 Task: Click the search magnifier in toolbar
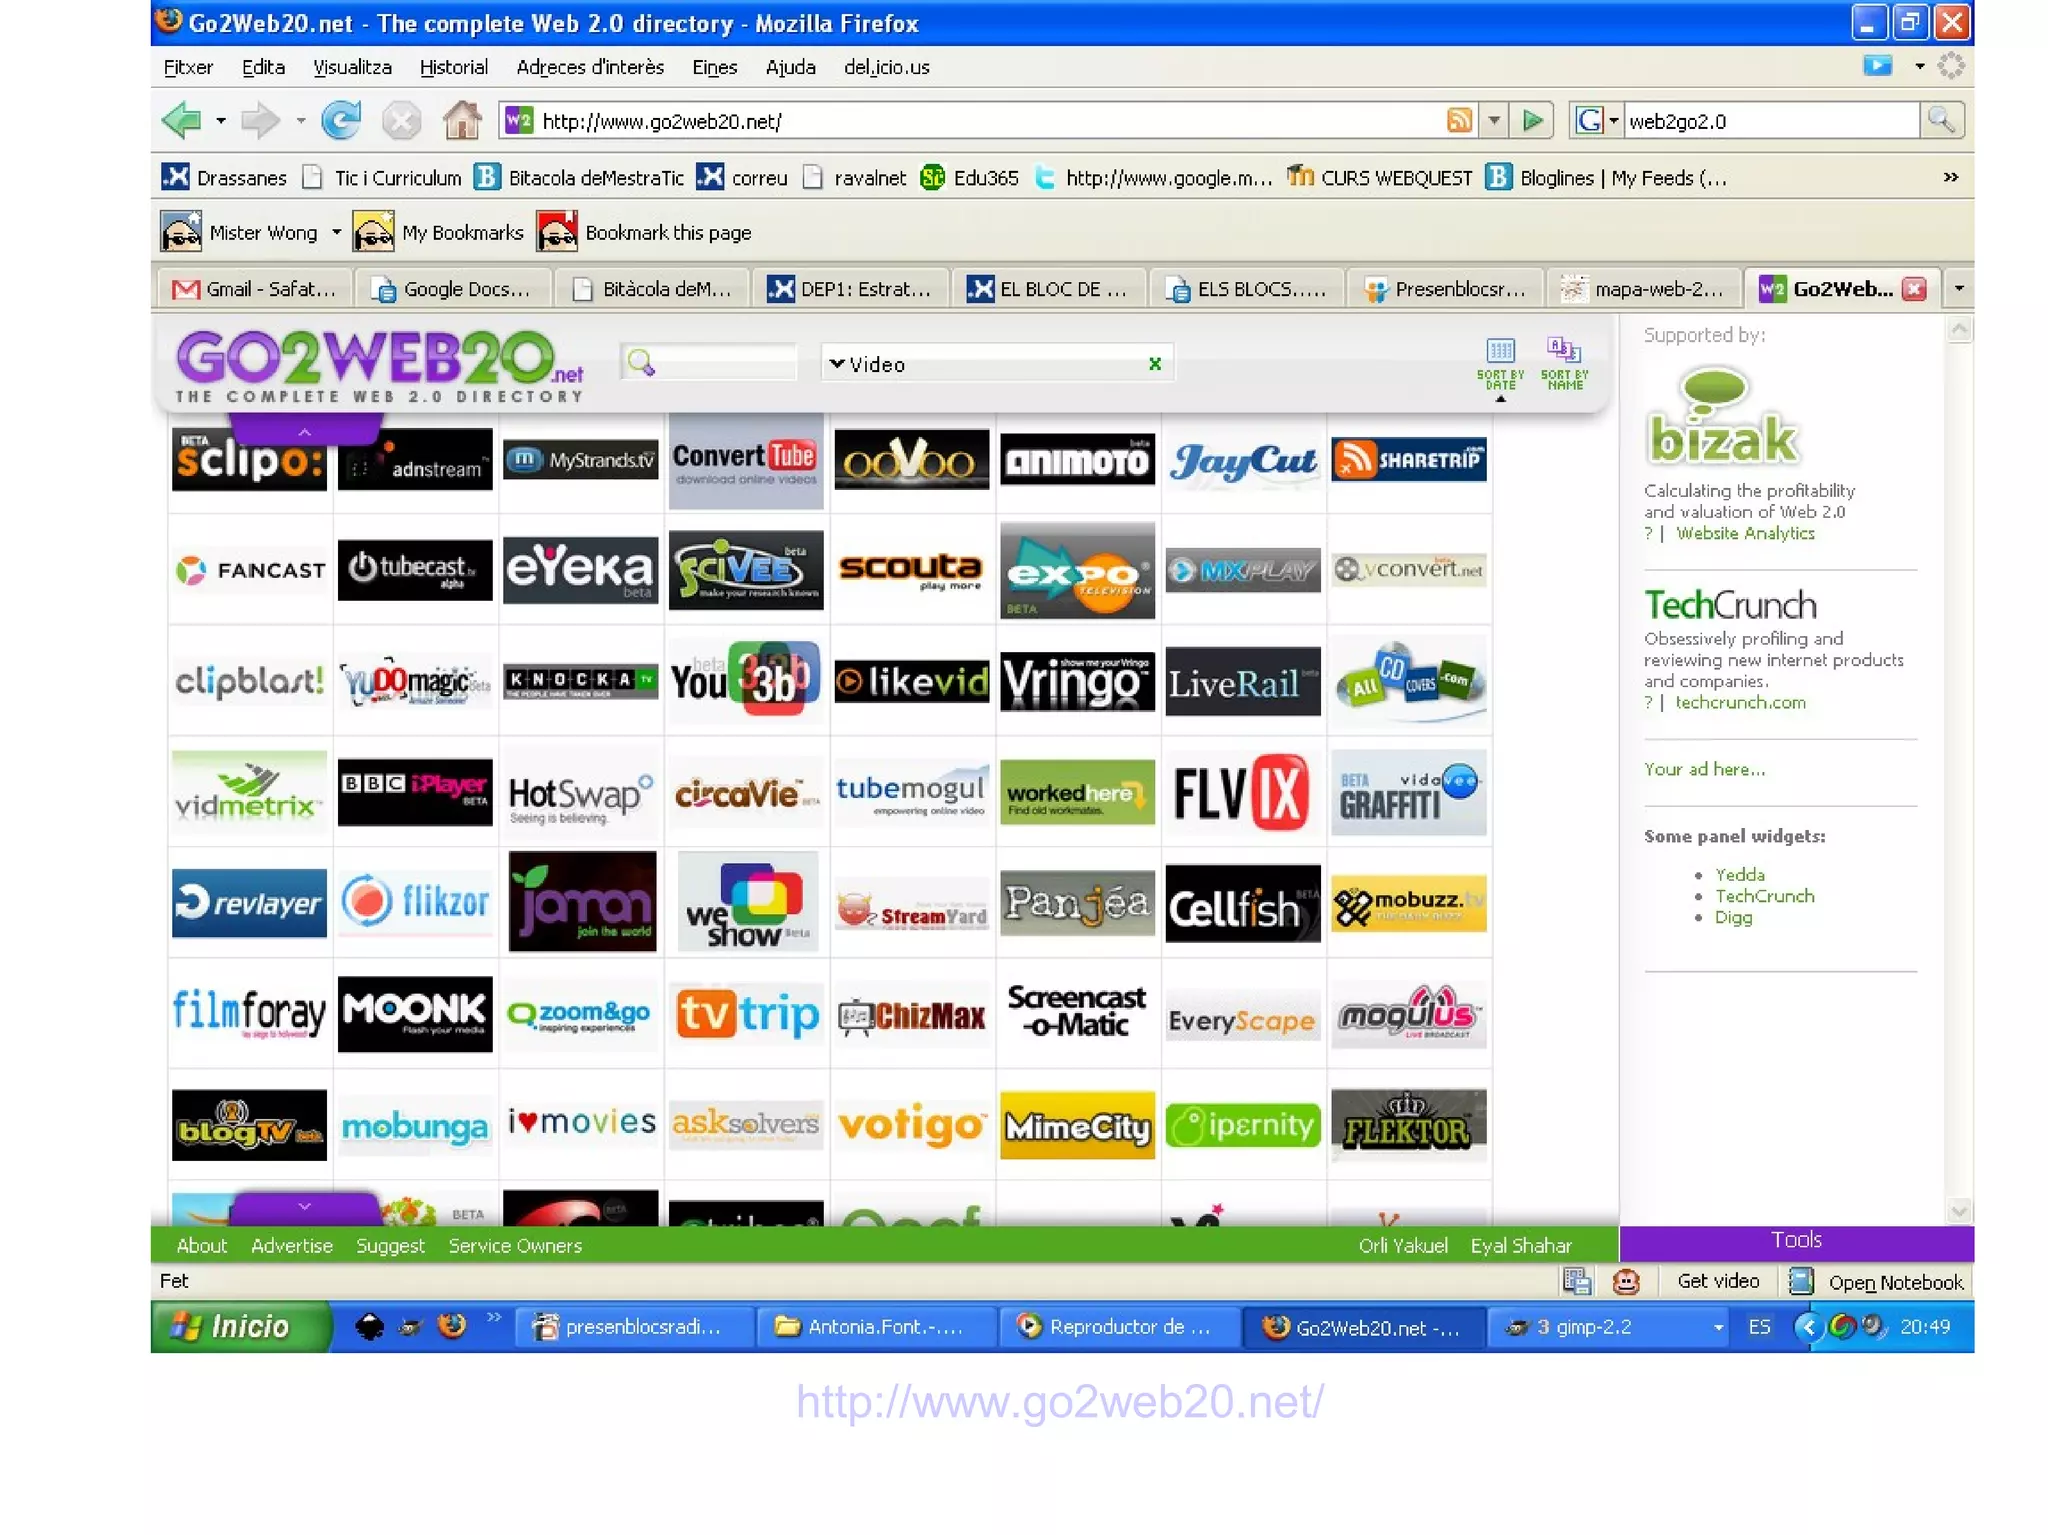(1941, 121)
